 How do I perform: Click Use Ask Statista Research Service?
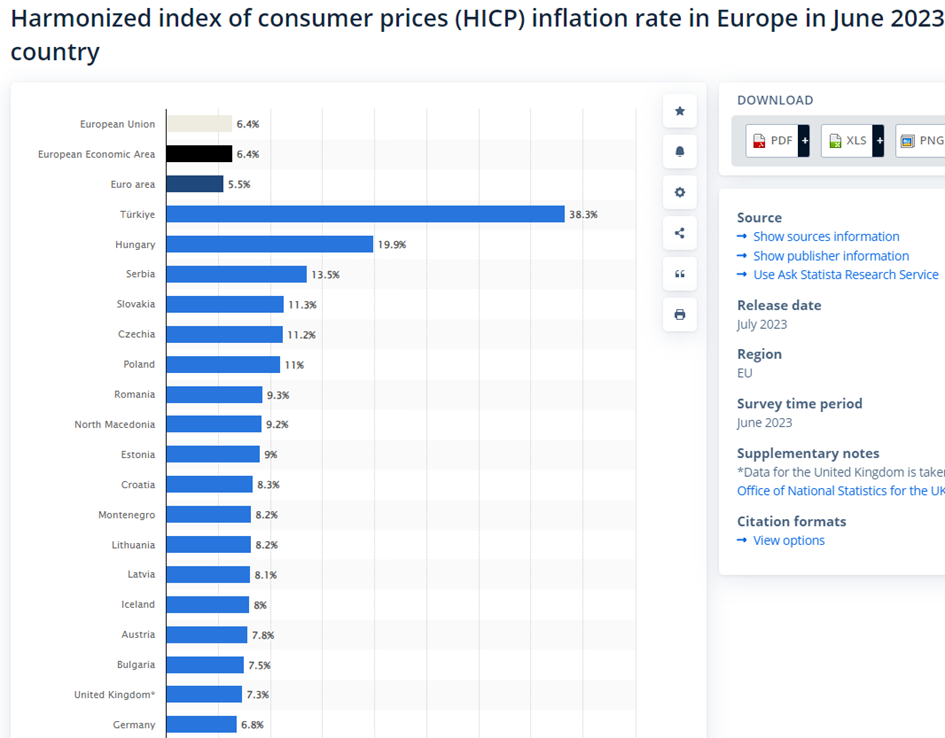[846, 275]
